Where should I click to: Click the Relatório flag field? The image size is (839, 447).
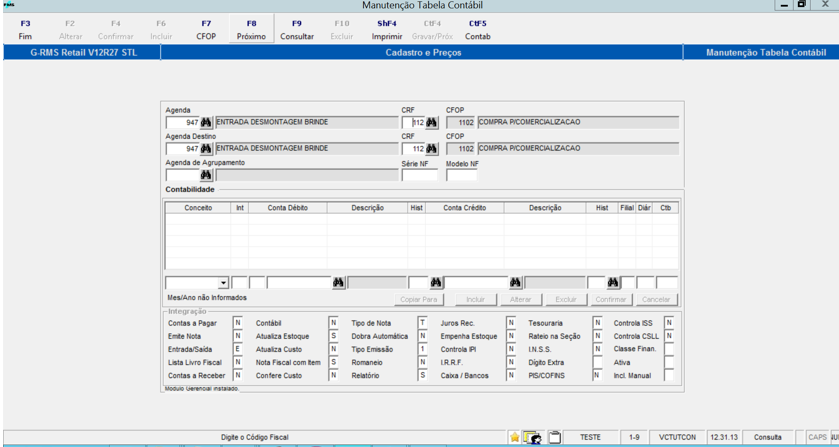(422, 375)
